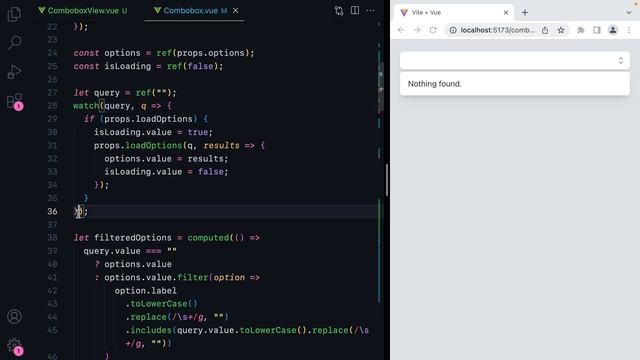Focus the localhost:5173 address bar
This screenshot has height=360, width=640.
(x=497, y=30)
